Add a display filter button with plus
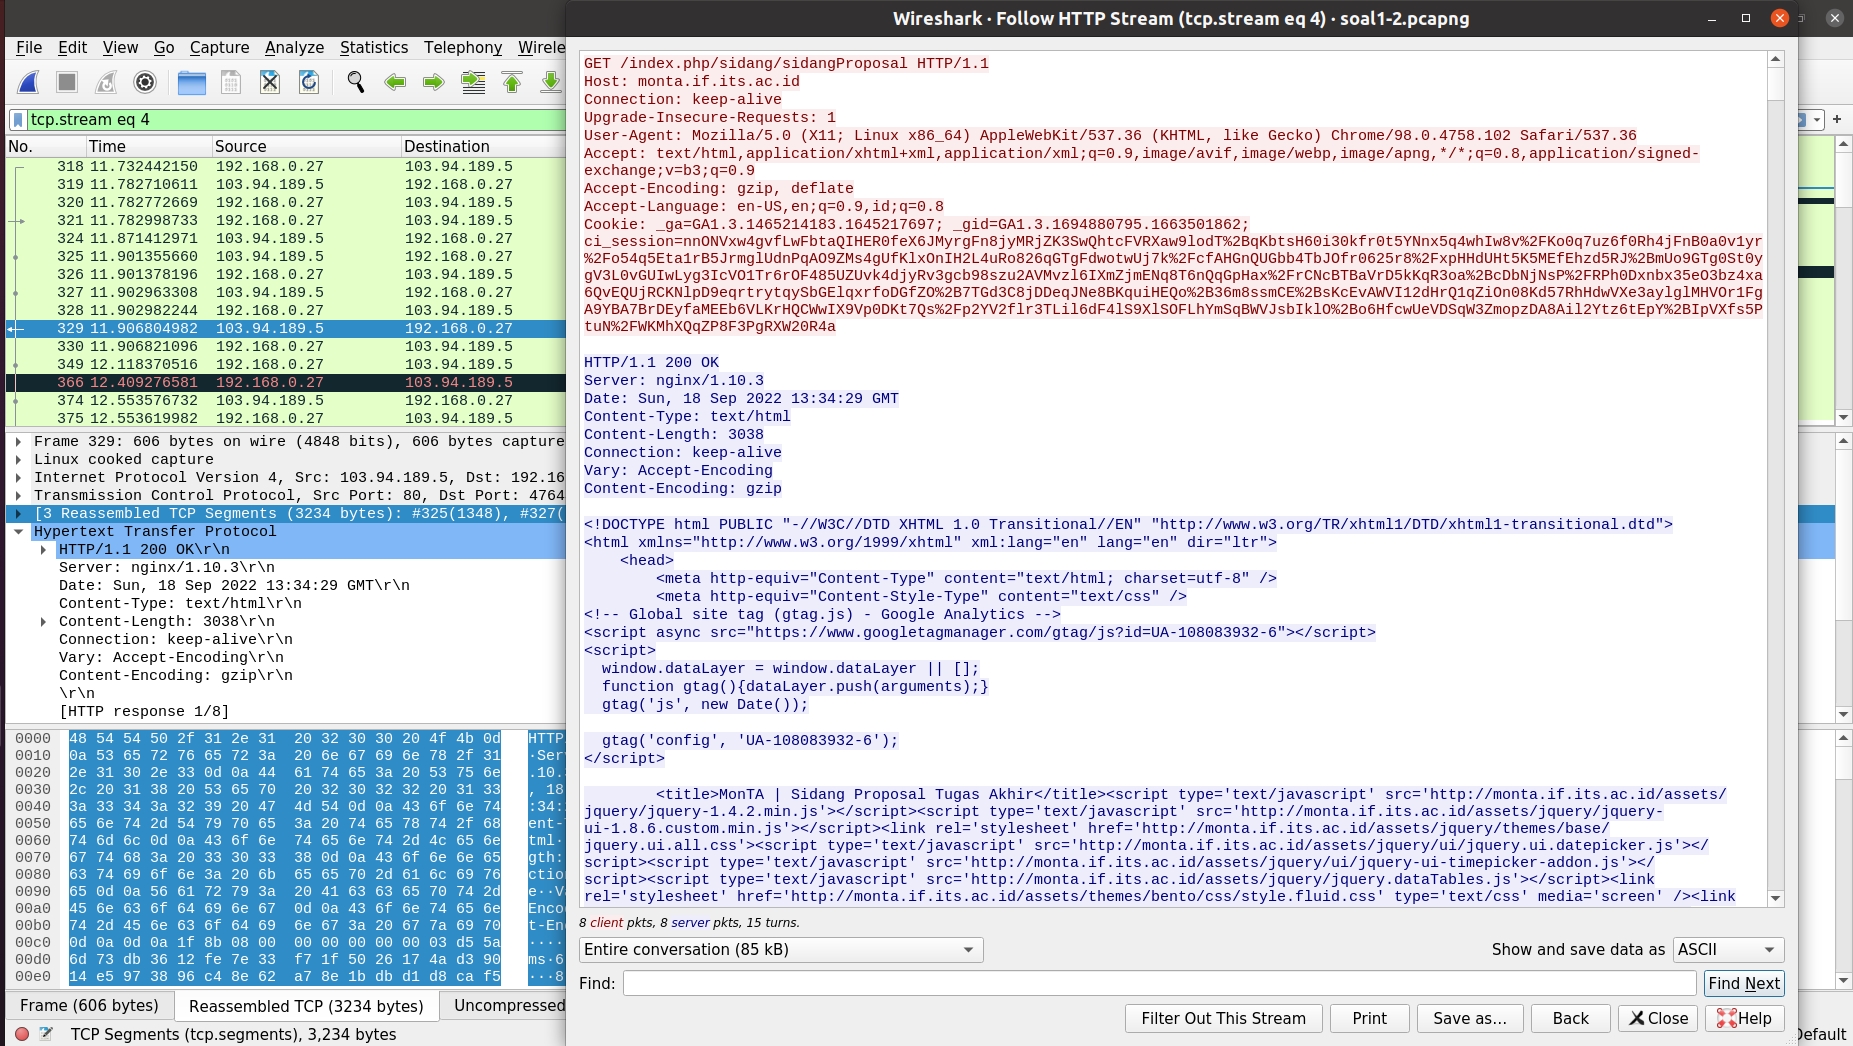The width and height of the screenshot is (1853, 1046). (x=1837, y=120)
